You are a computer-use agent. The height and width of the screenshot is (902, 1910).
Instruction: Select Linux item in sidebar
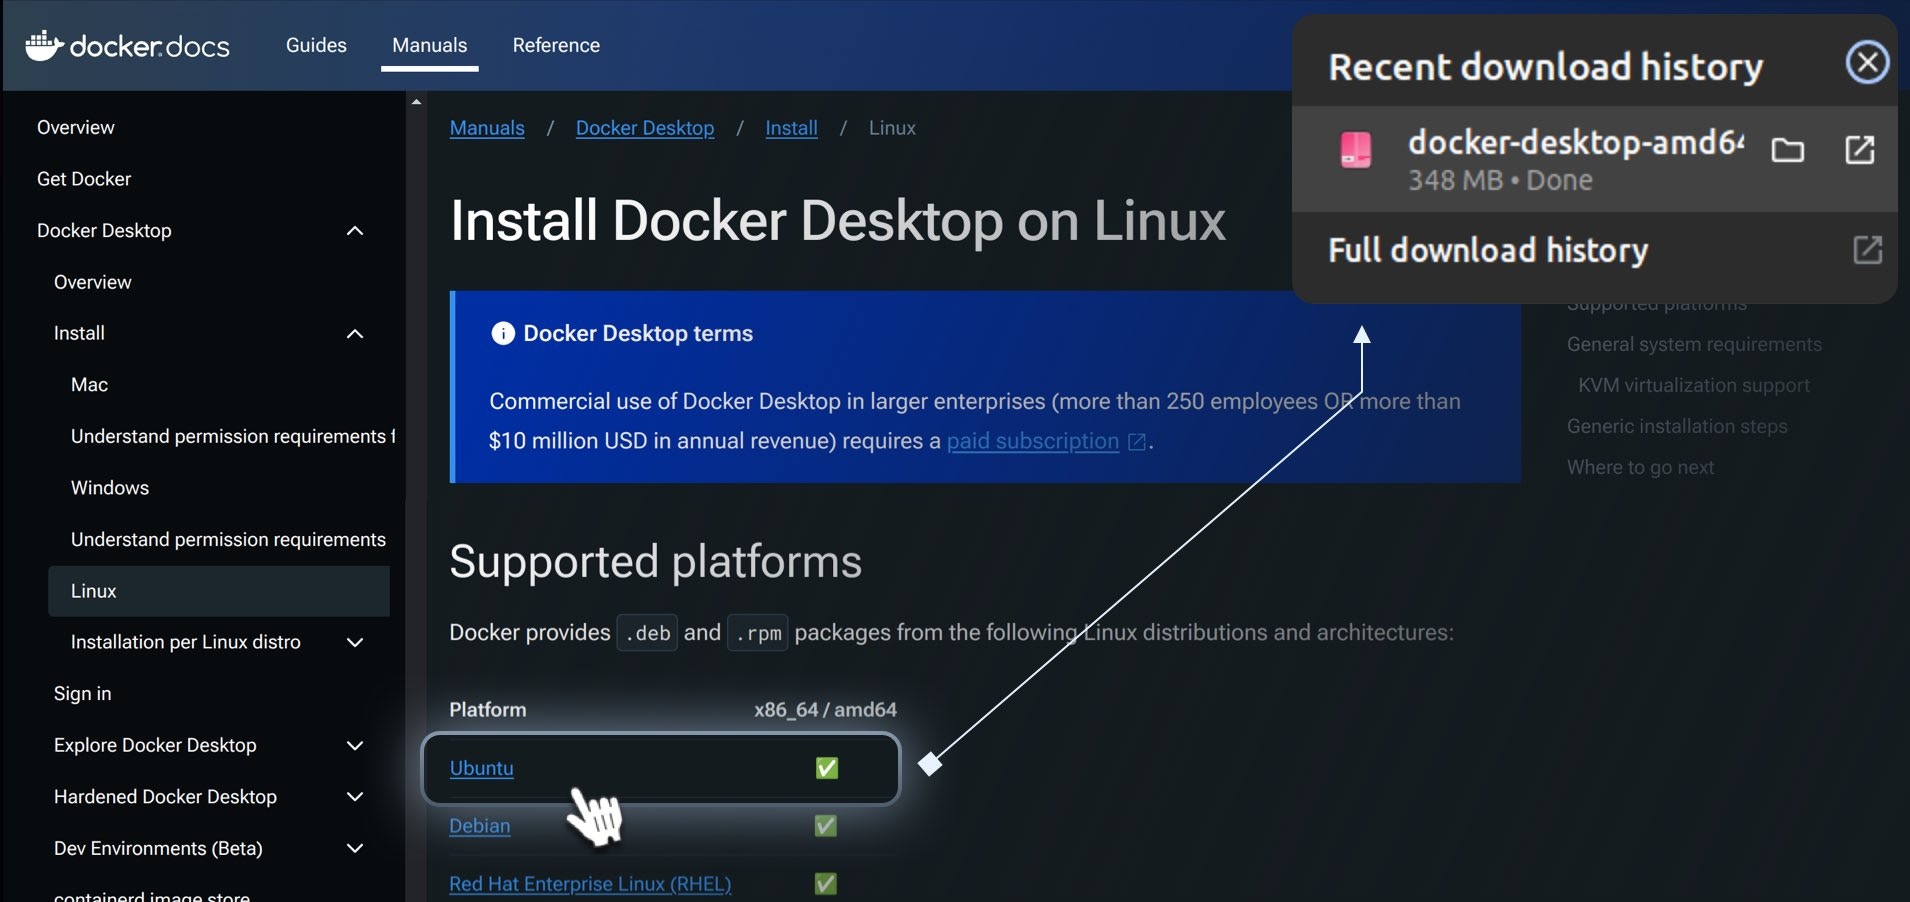219,591
